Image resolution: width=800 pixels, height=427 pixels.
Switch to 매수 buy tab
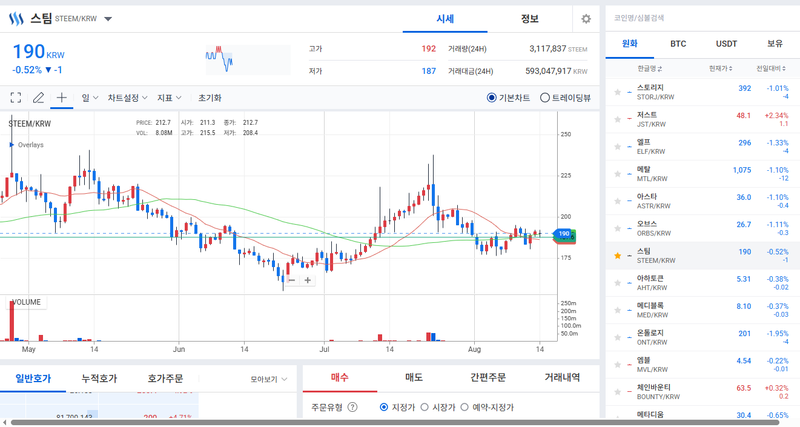tap(340, 378)
